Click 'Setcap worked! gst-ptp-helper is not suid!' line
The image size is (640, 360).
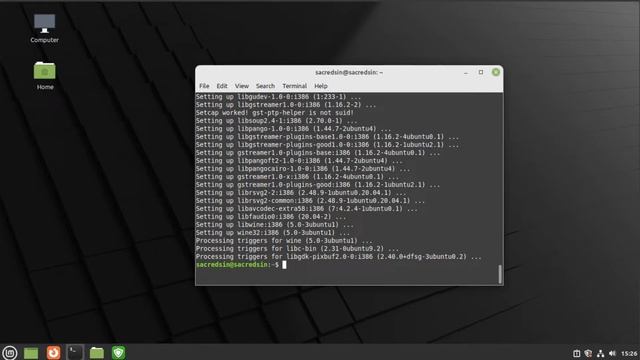(x=274, y=113)
